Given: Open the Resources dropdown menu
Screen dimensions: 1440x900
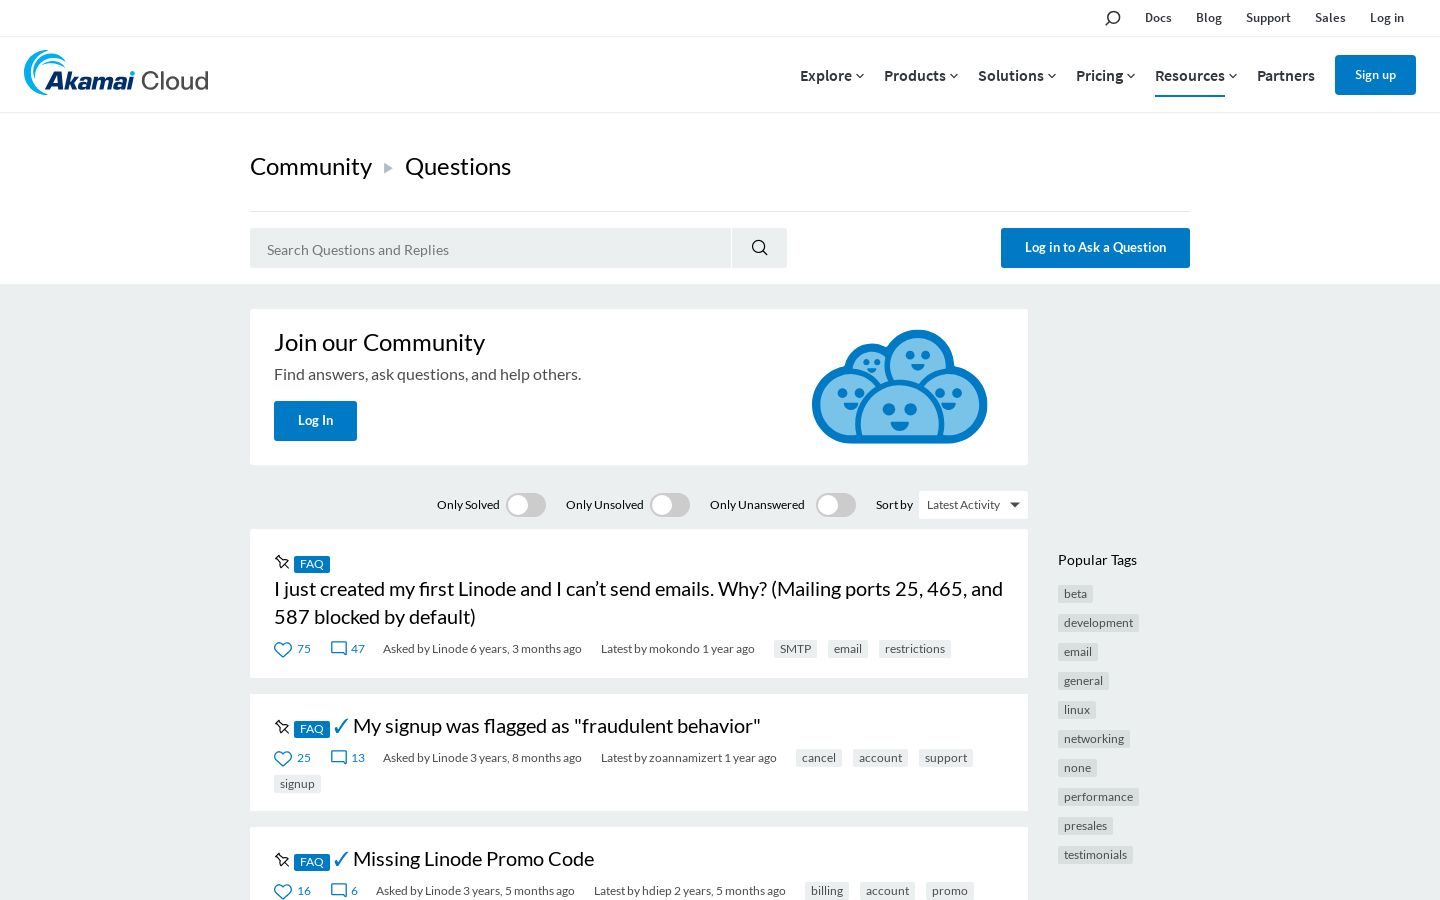Looking at the screenshot, I should coord(1196,76).
